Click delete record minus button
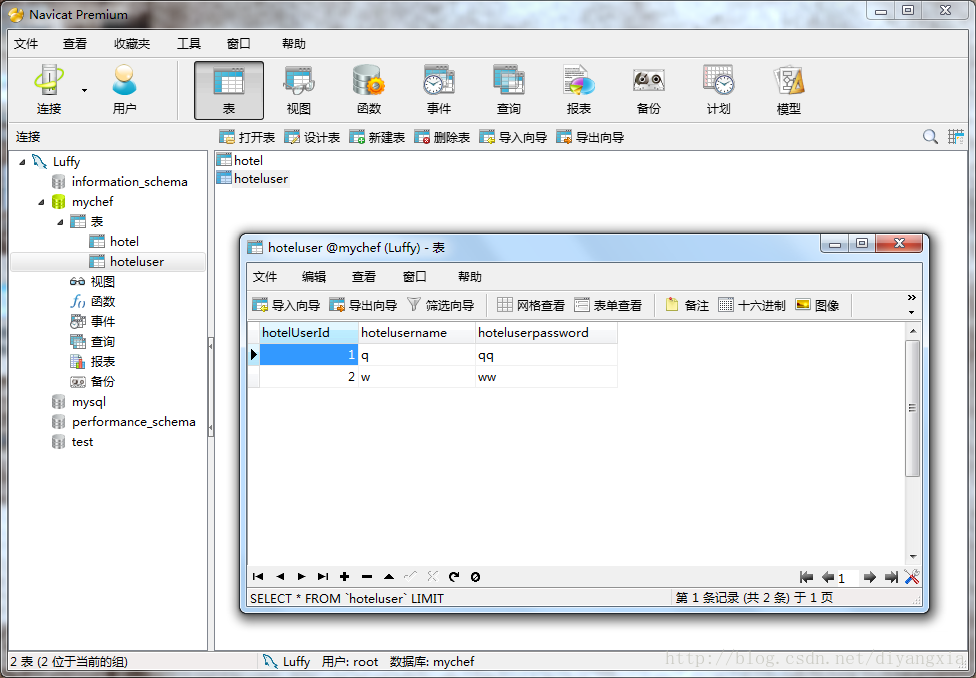 (367, 577)
